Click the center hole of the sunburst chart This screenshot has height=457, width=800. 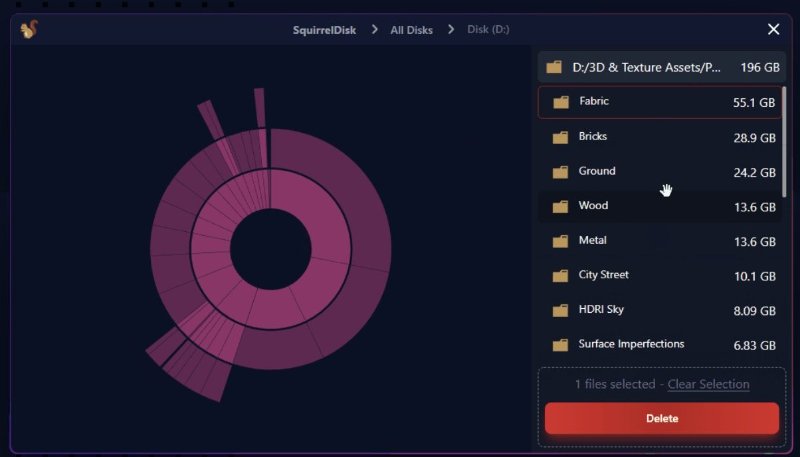[x=270, y=249]
